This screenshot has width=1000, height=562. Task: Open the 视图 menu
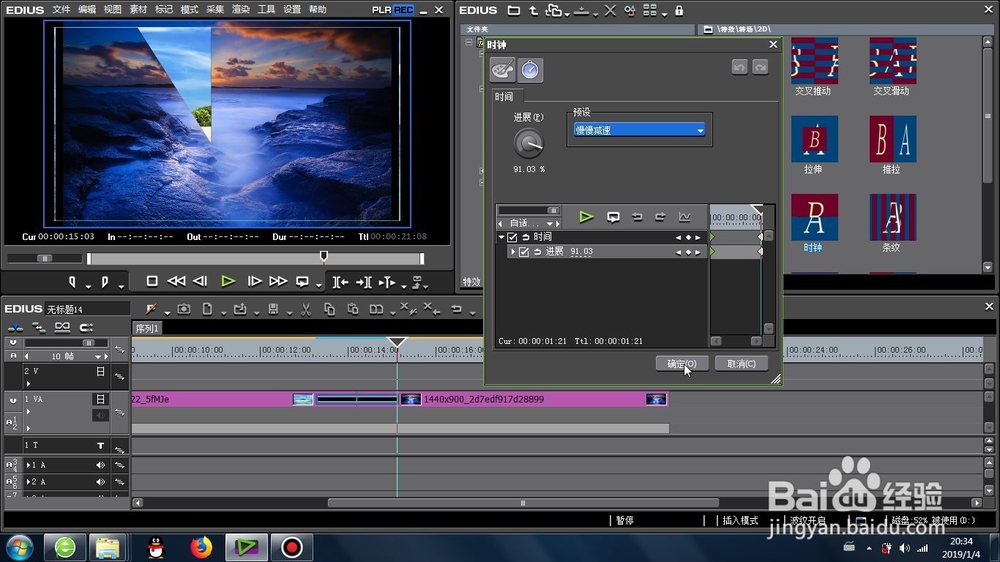[112, 10]
